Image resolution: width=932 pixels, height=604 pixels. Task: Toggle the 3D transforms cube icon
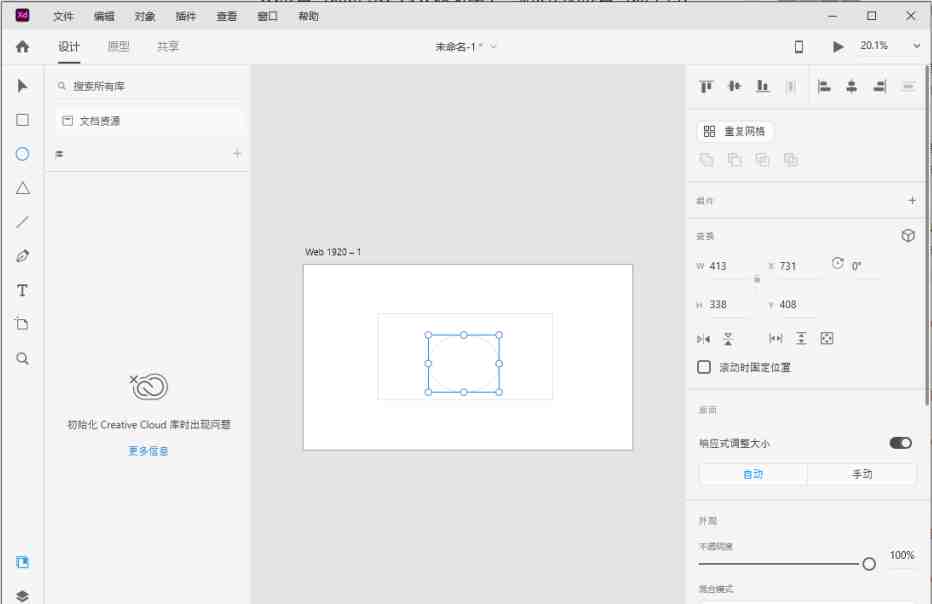[x=907, y=235]
